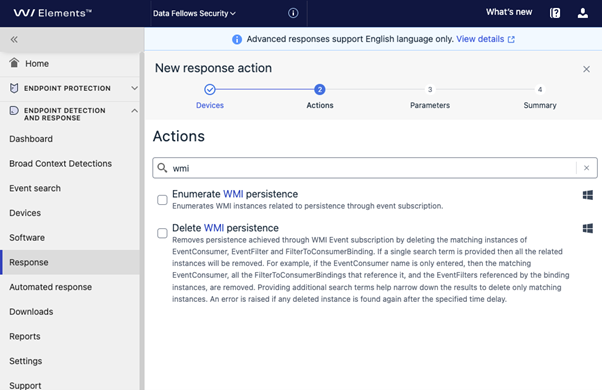
Task: Click the Actions step label
Action: tap(320, 105)
